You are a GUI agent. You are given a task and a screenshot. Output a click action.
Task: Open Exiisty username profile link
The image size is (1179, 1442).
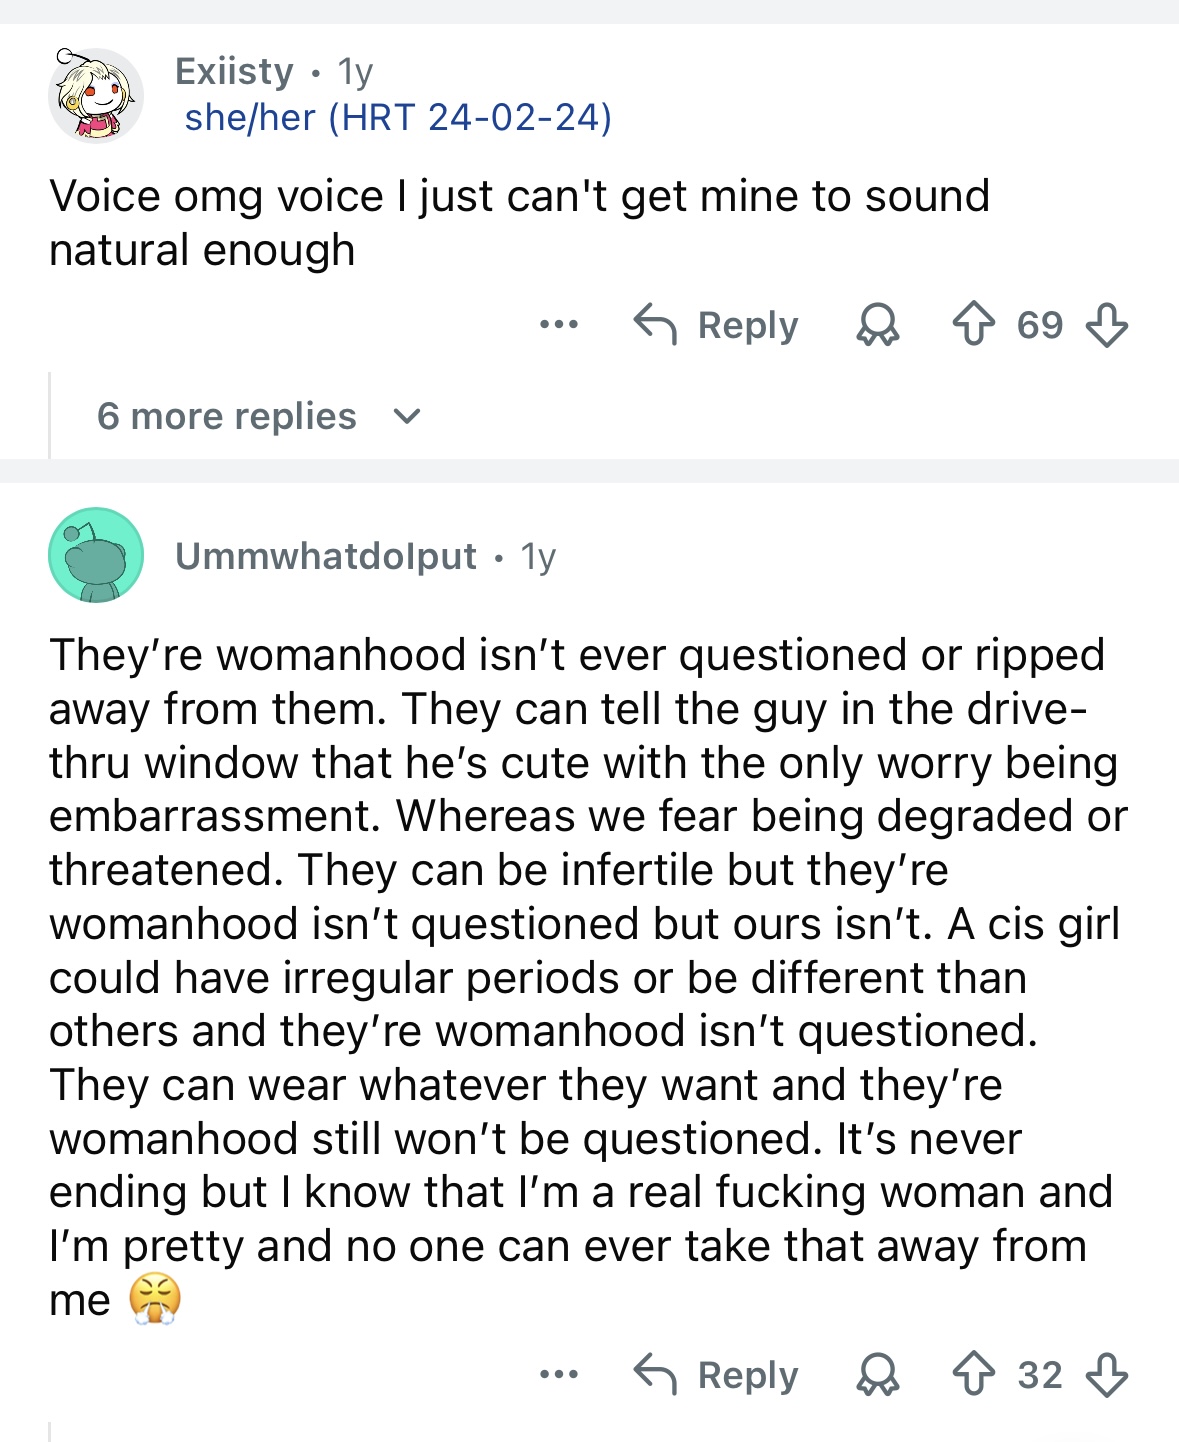coord(234,71)
